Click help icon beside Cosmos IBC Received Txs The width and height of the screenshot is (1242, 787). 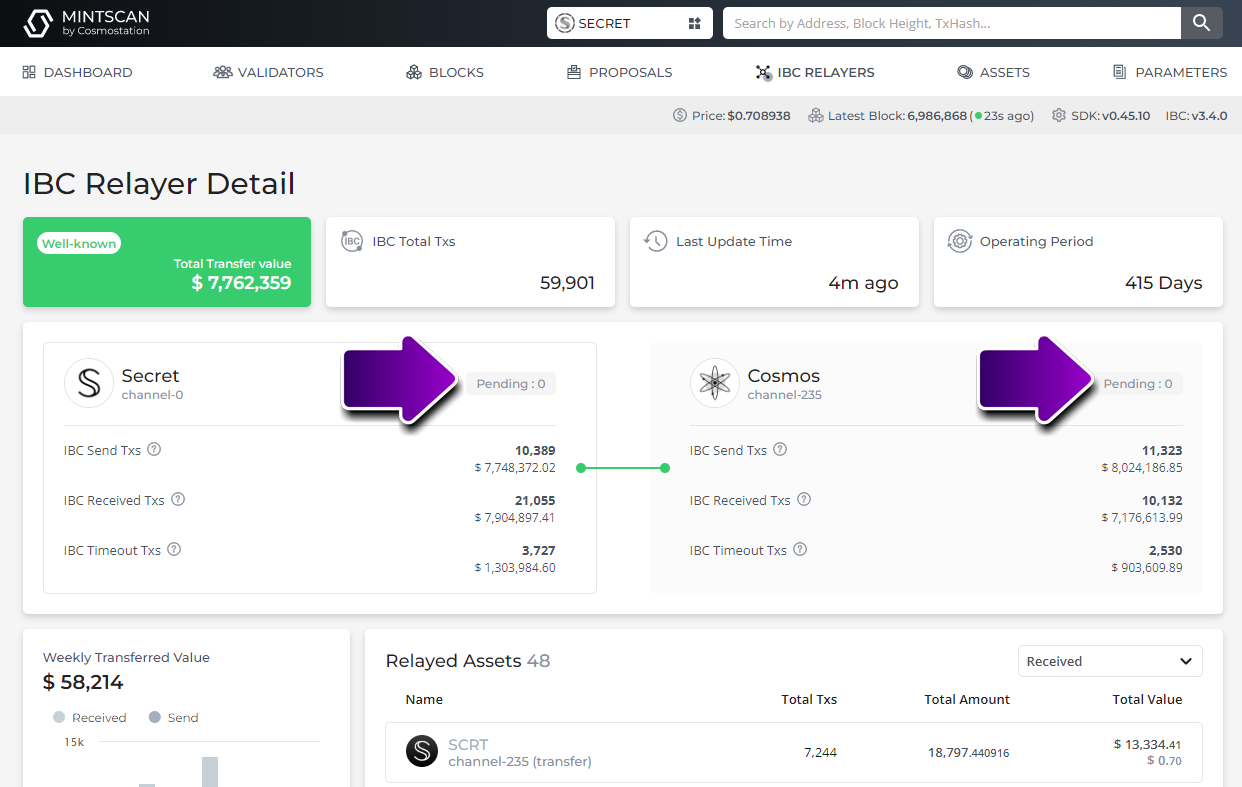click(804, 500)
